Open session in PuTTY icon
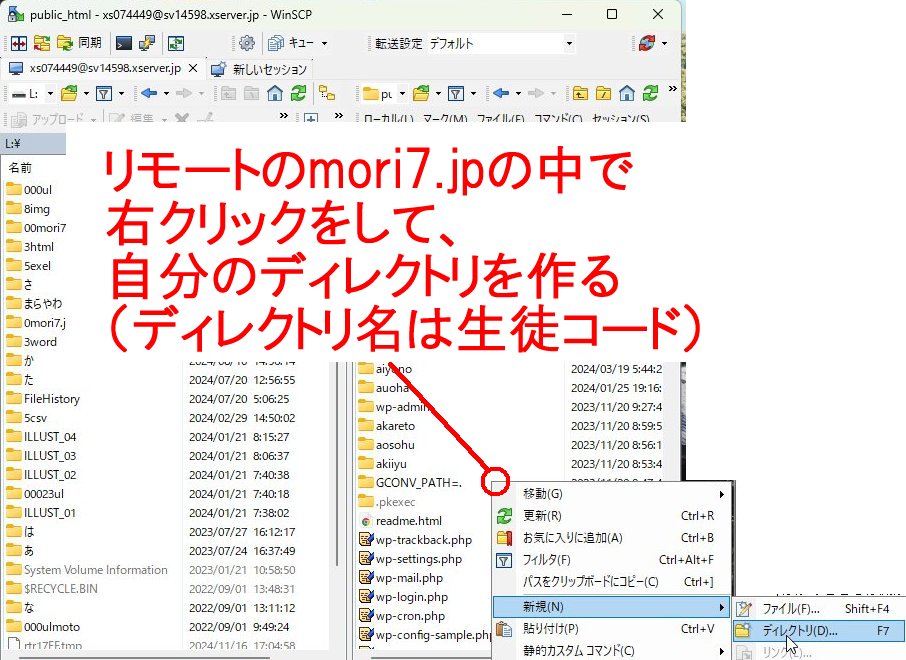The image size is (906, 660). coord(147,43)
